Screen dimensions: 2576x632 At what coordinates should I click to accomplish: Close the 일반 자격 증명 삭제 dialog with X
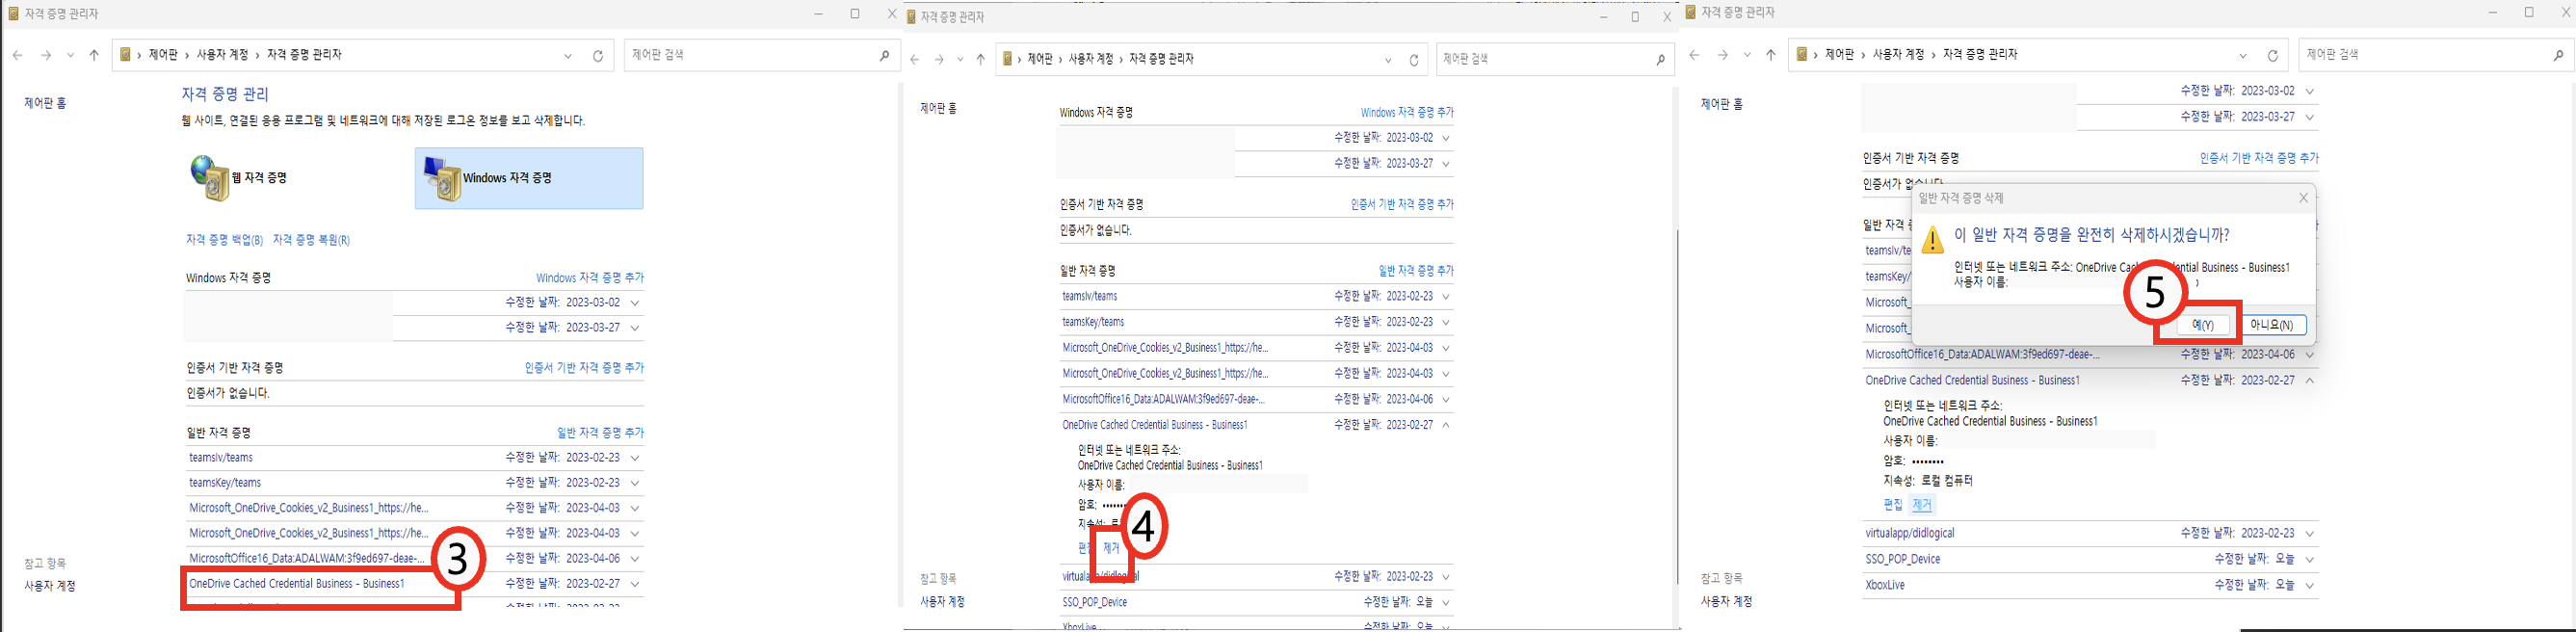click(2304, 198)
